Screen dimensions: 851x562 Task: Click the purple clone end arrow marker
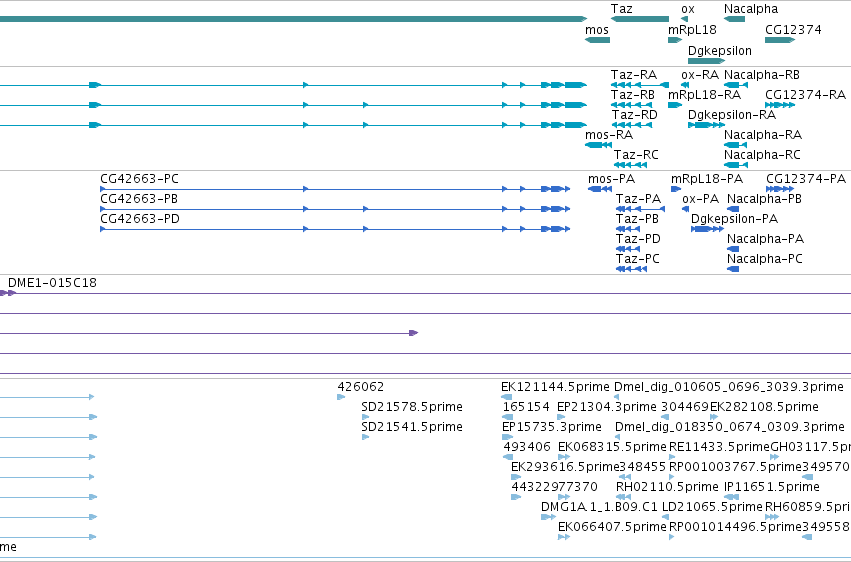414,333
